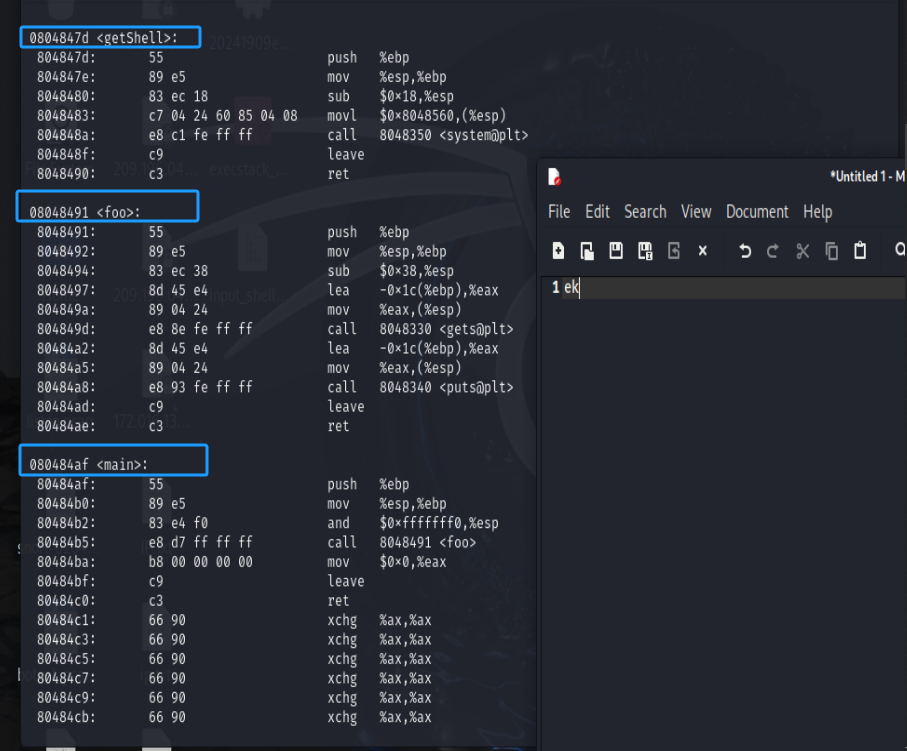Click line number 1 in Mousepad gutter
The image size is (907, 751).
click(x=555, y=288)
